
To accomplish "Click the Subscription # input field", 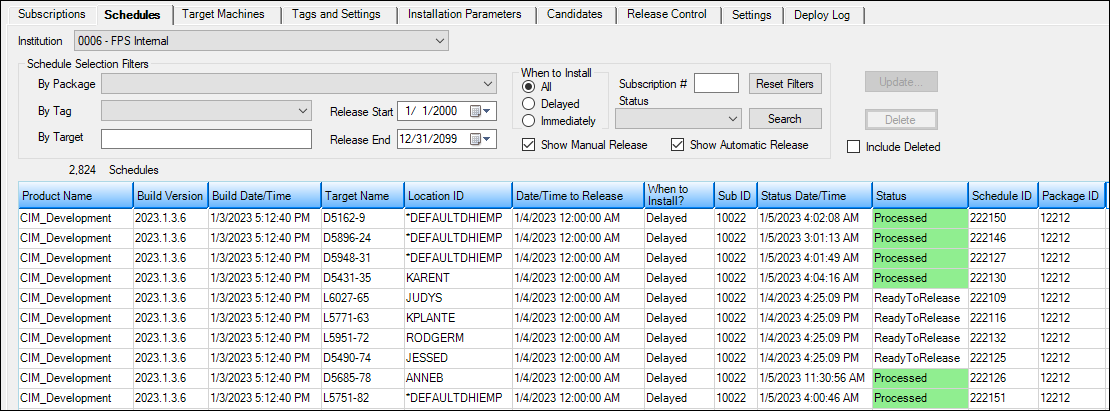I will (716, 83).
